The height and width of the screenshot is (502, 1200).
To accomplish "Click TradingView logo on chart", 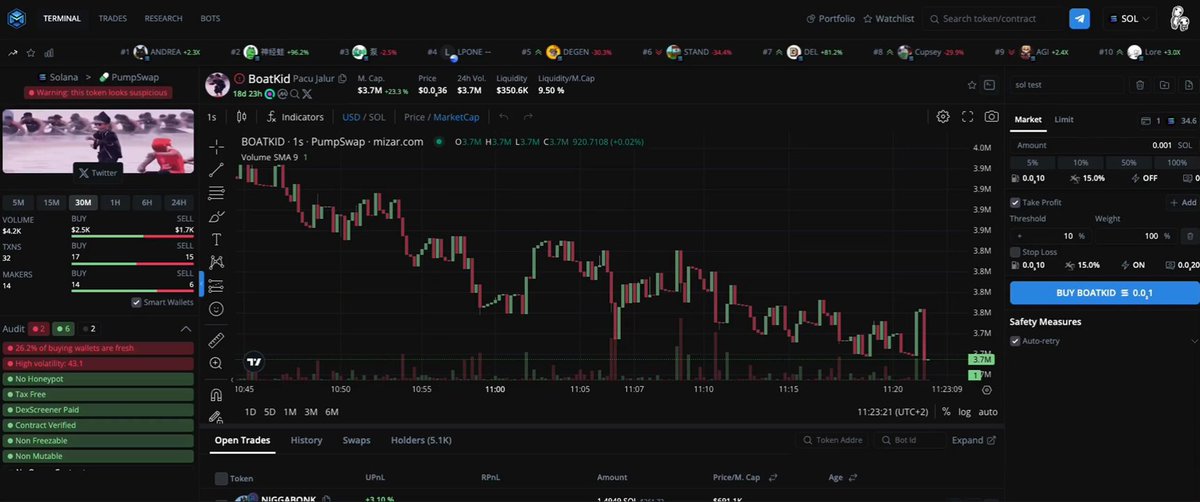I will (254, 362).
